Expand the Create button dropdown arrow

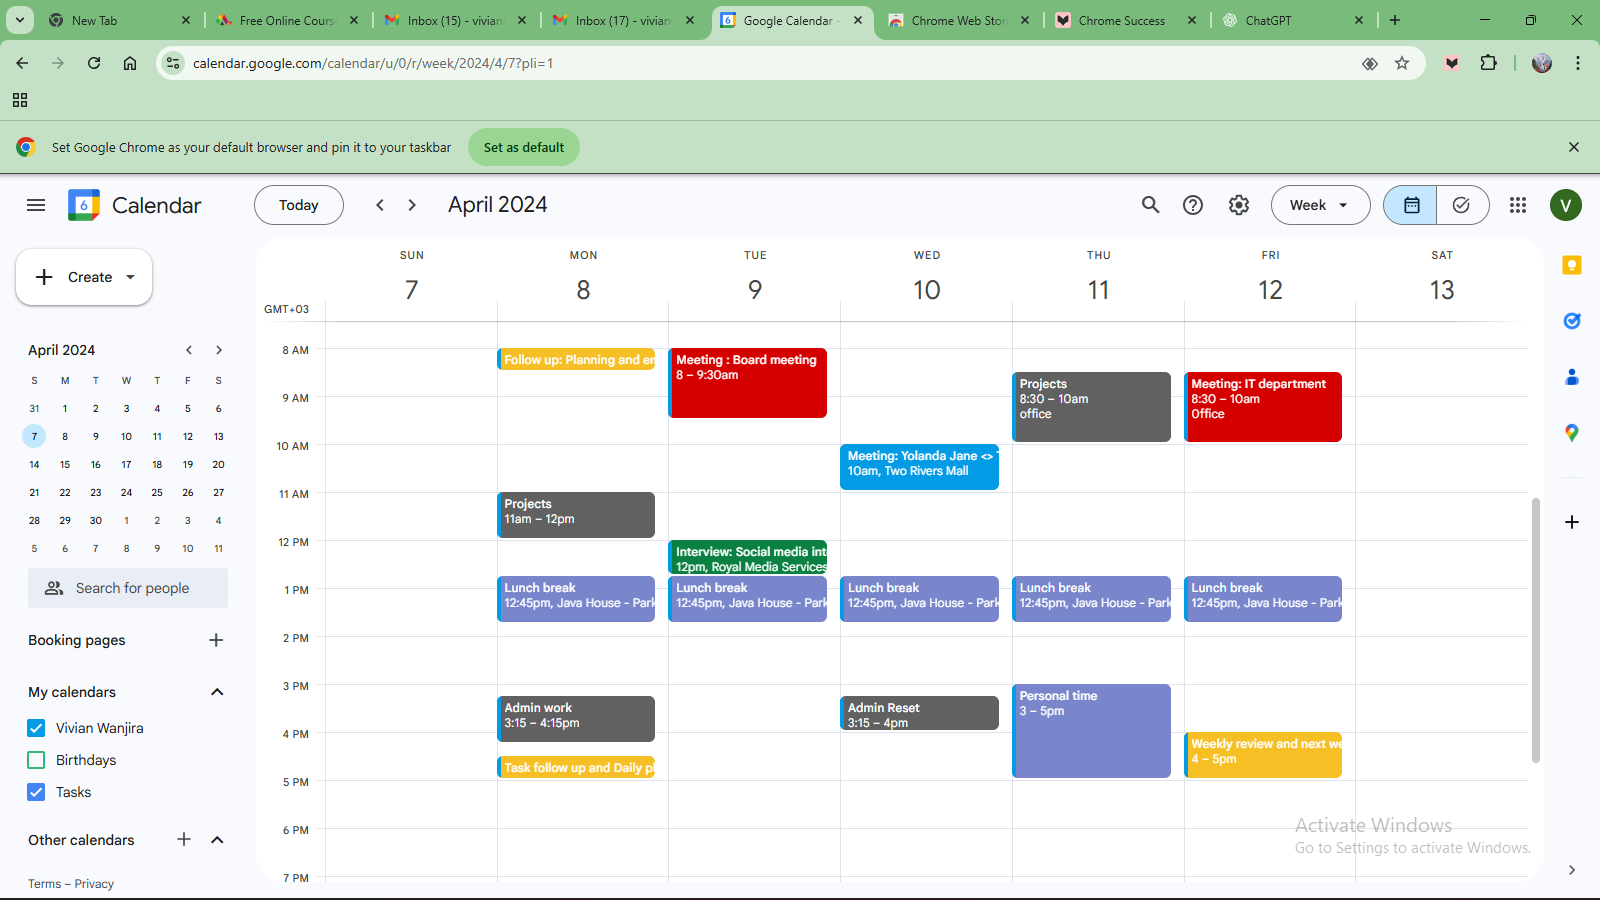point(130,277)
